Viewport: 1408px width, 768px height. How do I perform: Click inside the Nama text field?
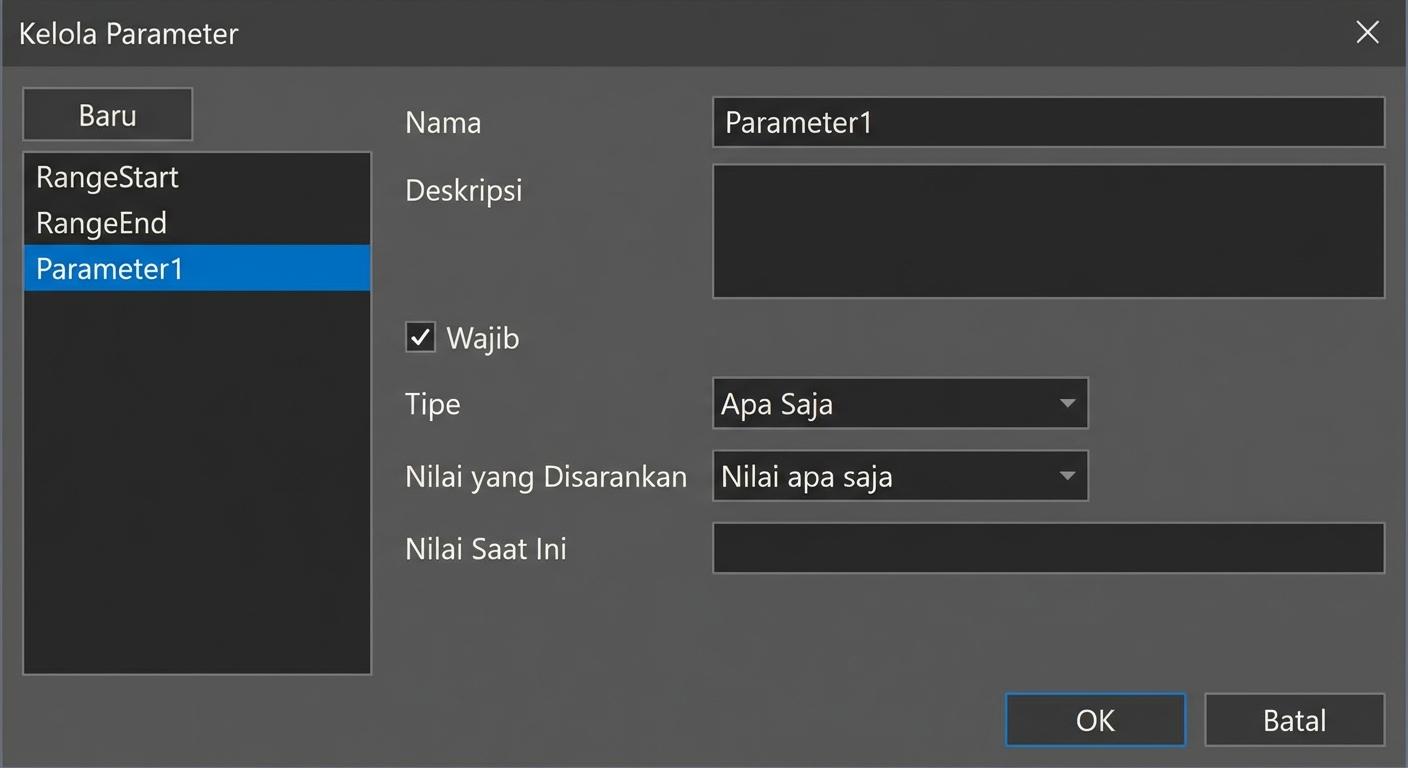[x=1048, y=122]
